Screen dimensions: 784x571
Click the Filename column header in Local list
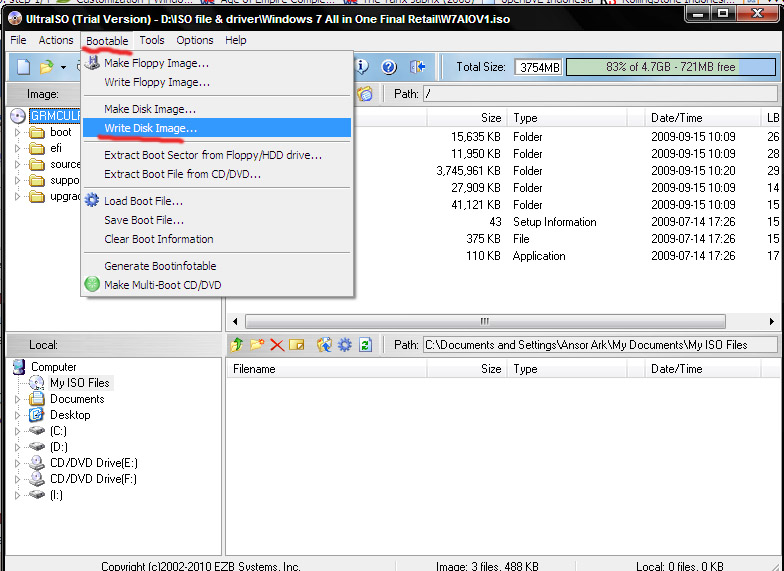326,369
